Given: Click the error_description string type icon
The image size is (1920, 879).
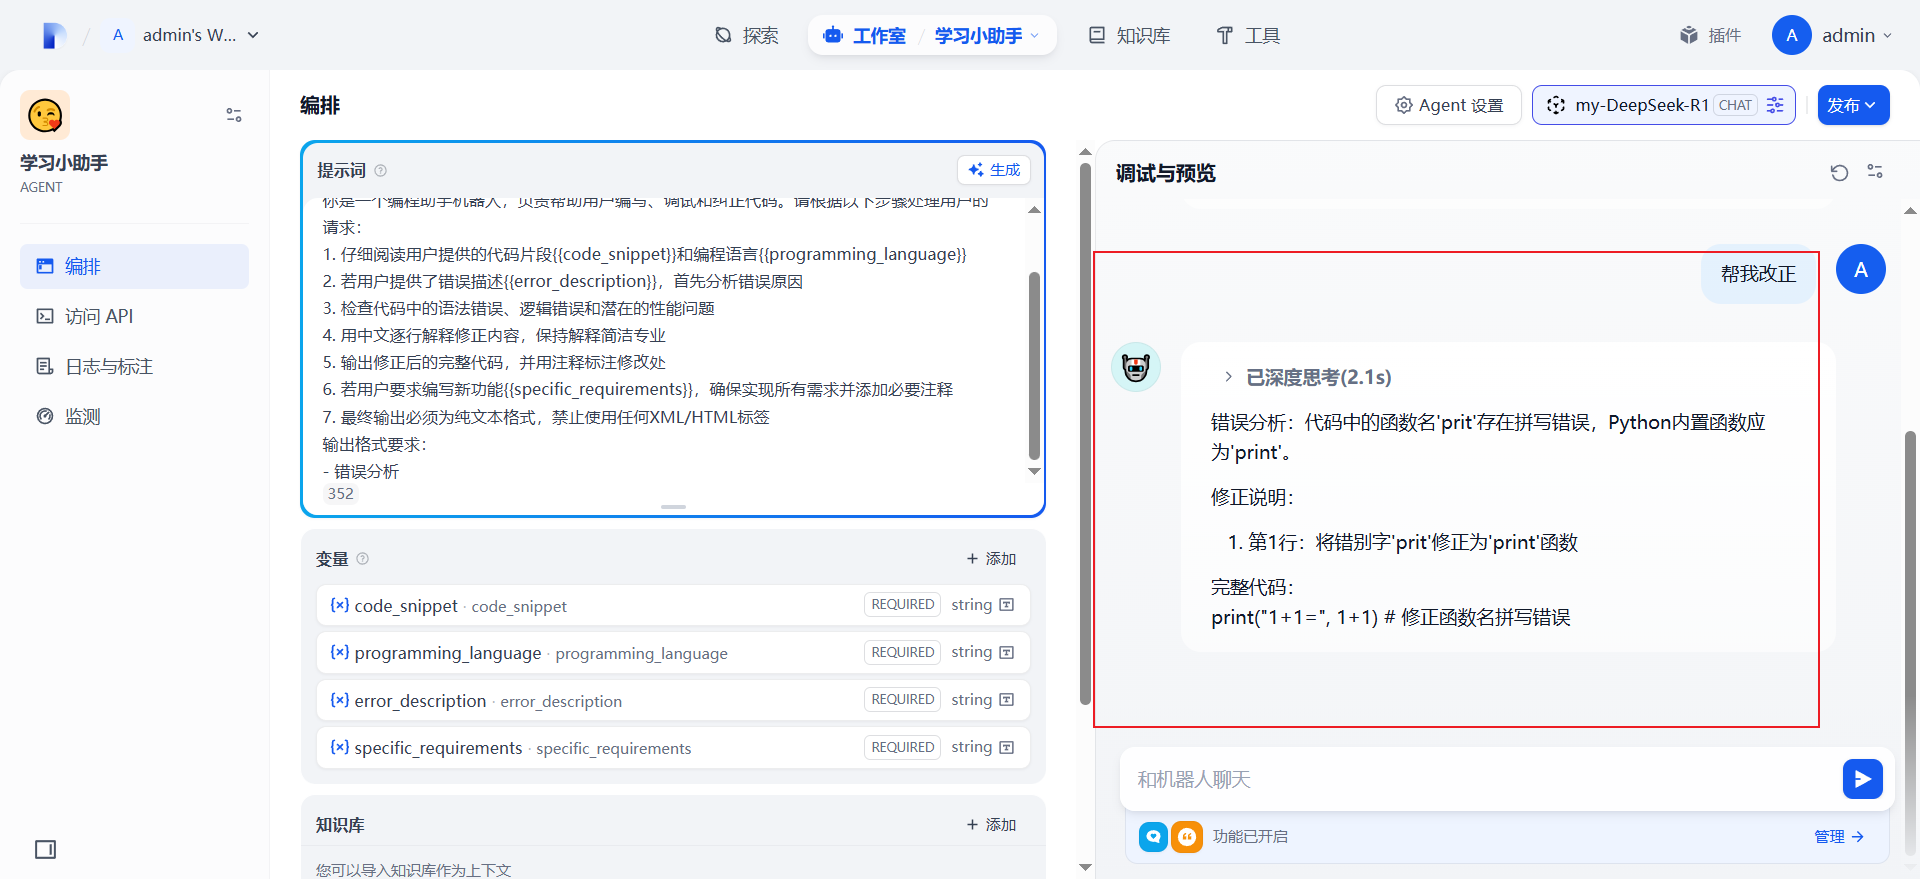Looking at the screenshot, I should point(1007,700).
